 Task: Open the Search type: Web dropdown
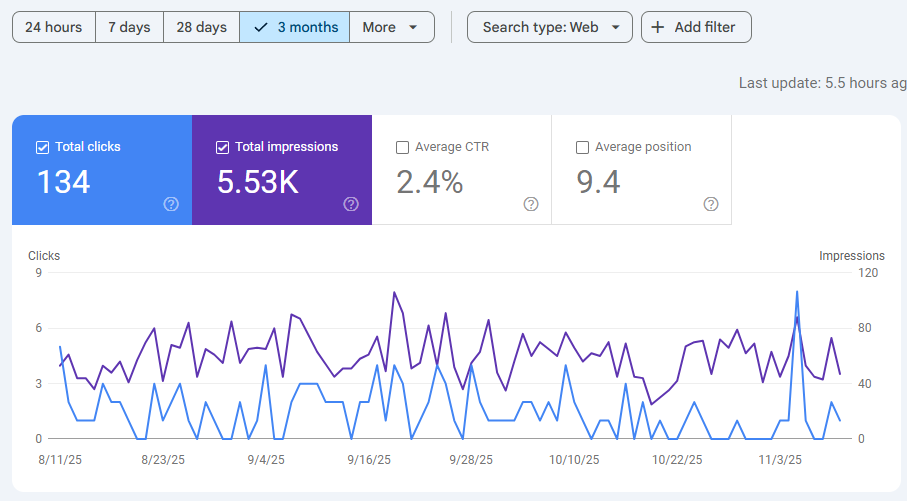550,28
